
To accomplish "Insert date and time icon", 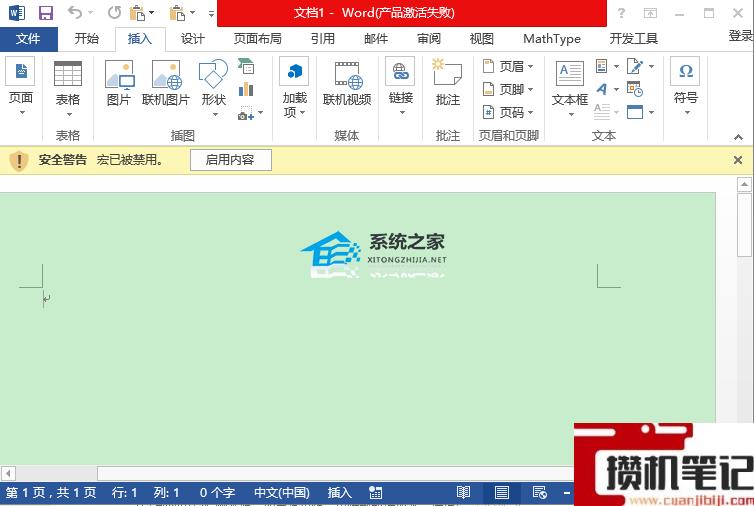I will click(635, 89).
